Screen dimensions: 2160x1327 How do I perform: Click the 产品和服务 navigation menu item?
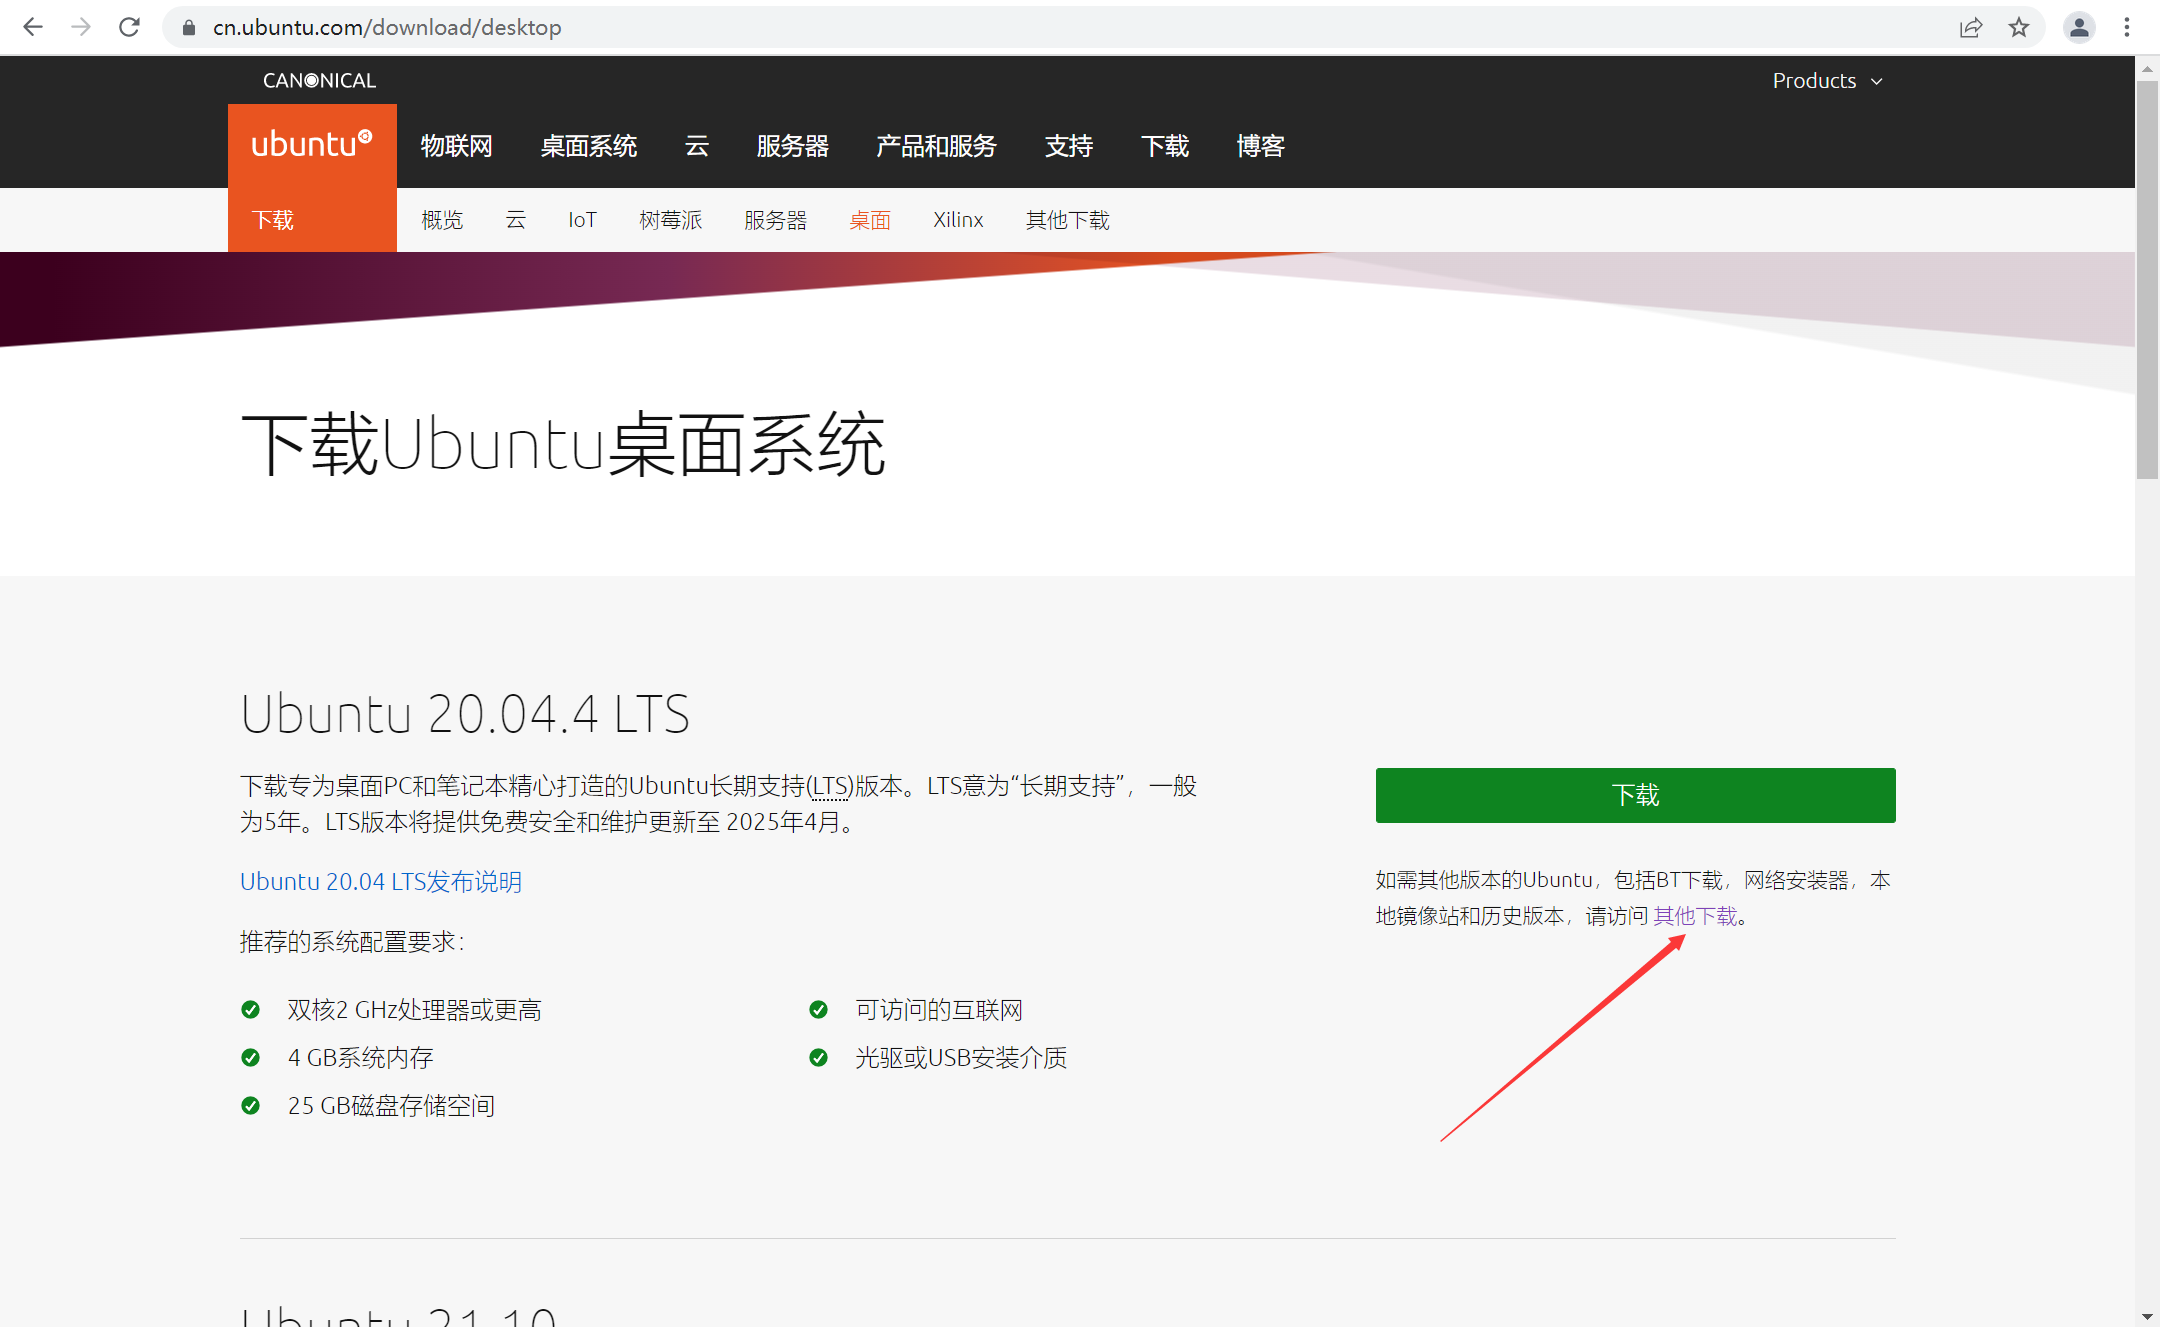point(938,145)
